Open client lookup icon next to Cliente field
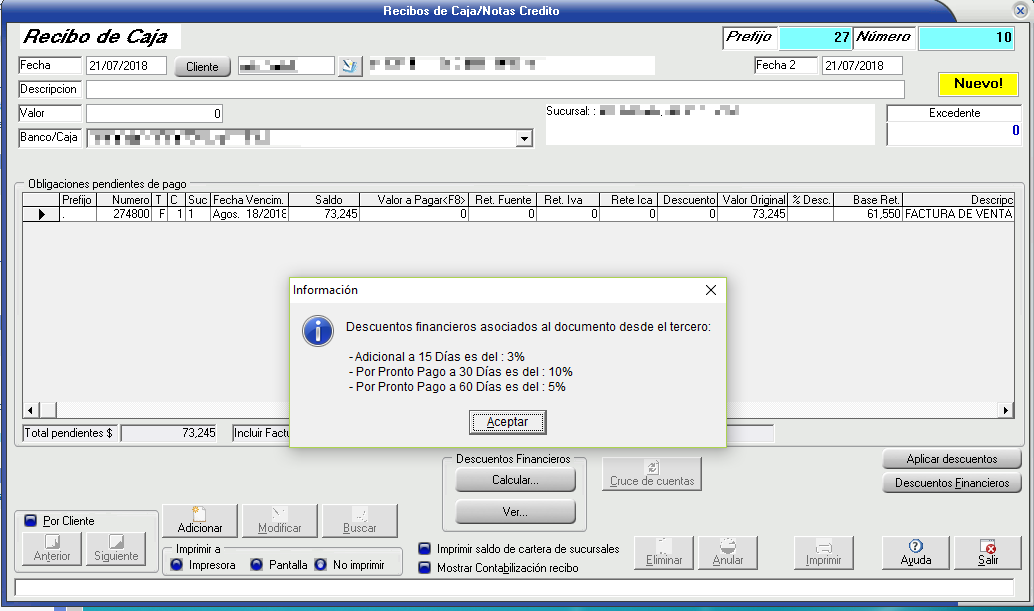The width and height of the screenshot is (1034, 611). (349, 66)
